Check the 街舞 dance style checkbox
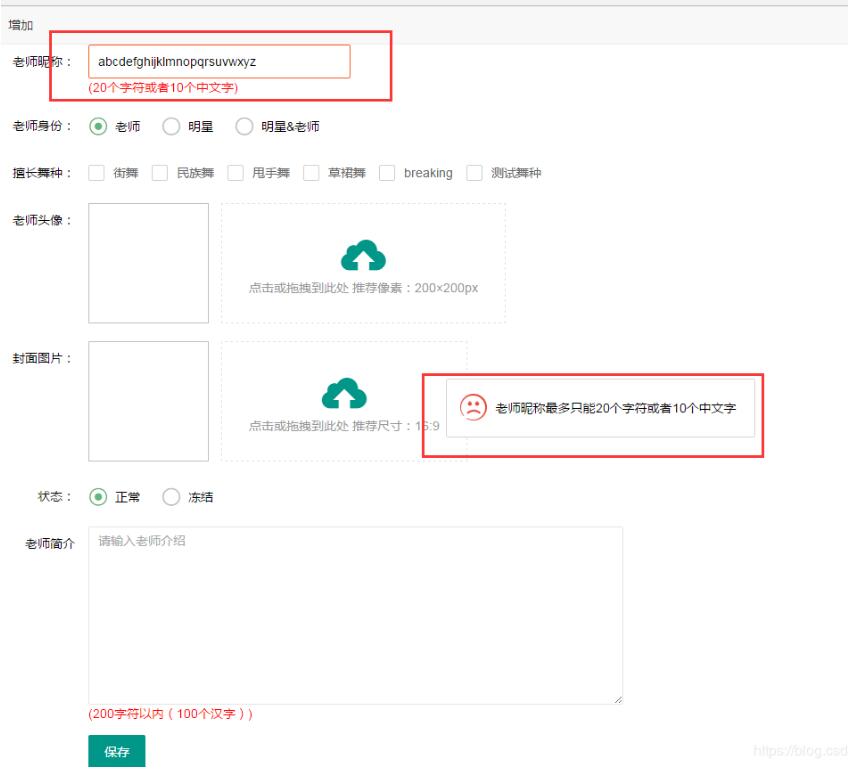This screenshot has width=848, height=773. click(97, 173)
